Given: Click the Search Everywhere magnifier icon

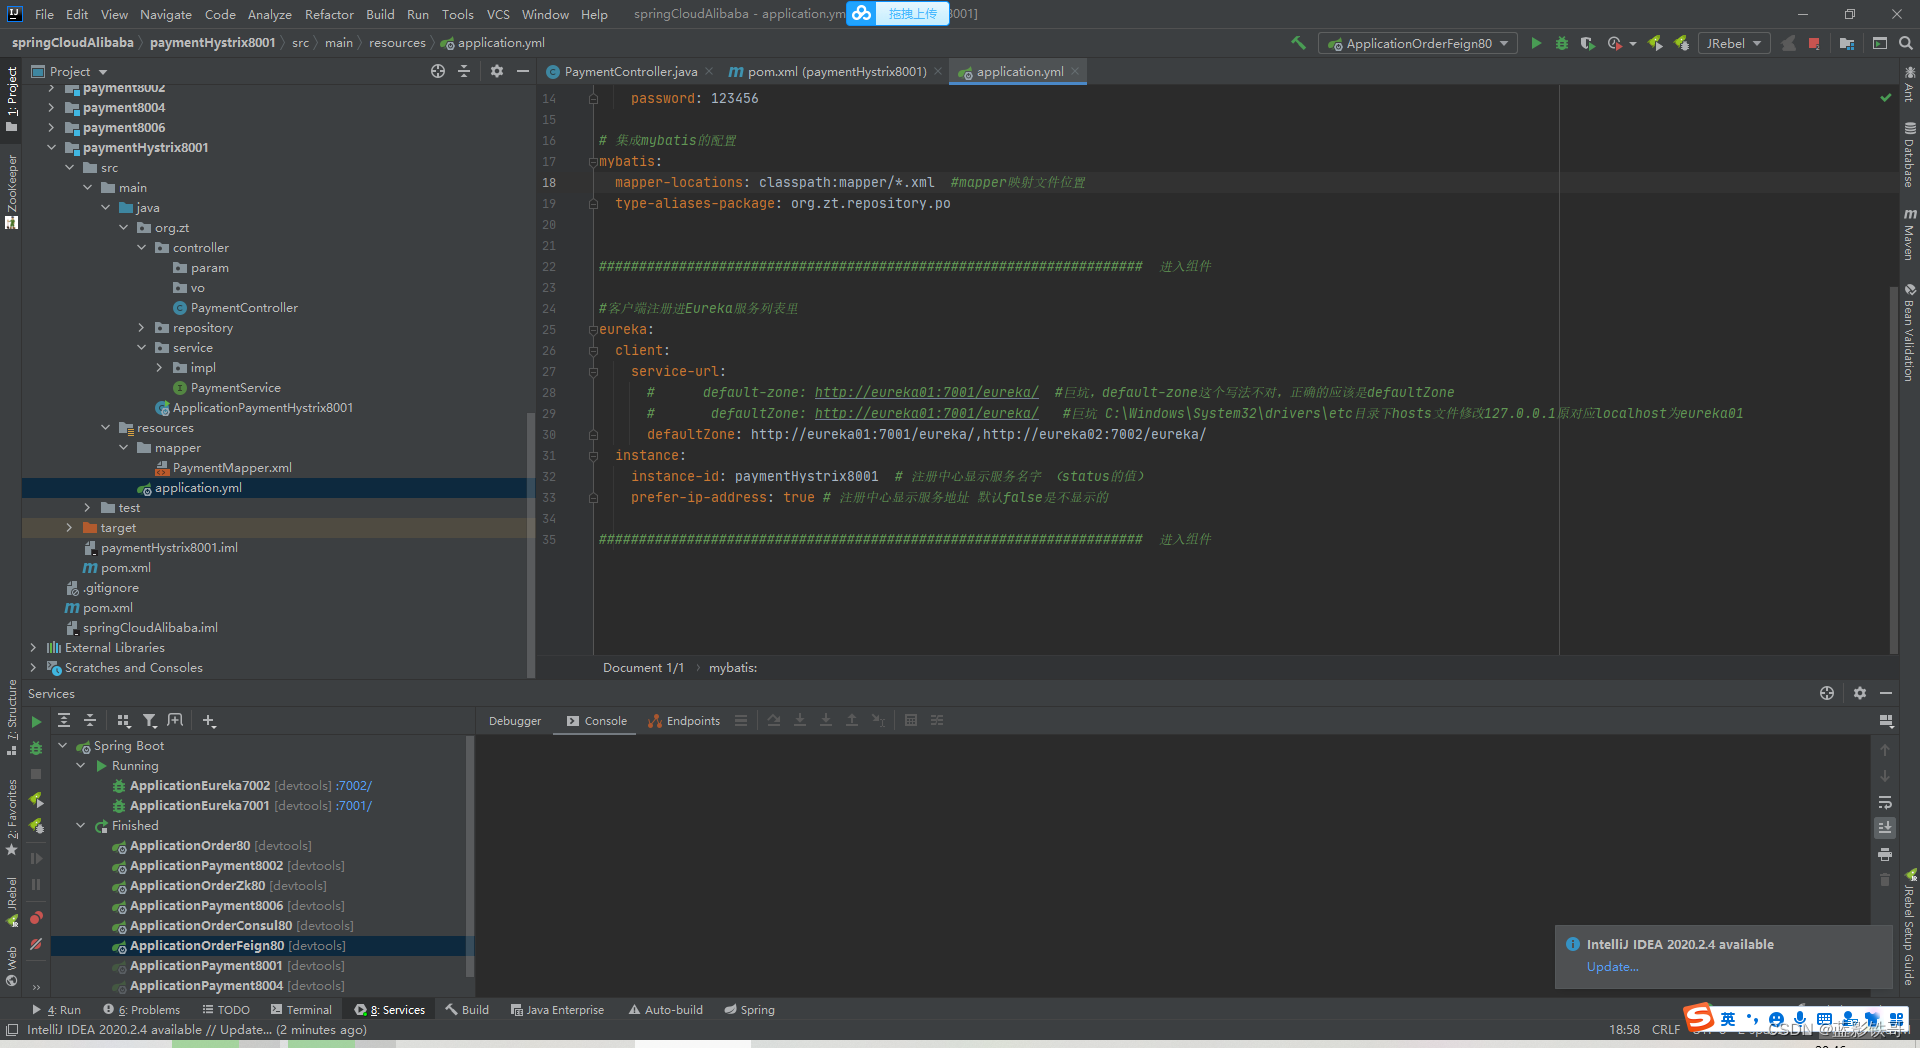Looking at the screenshot, I should pos(1906,43).
